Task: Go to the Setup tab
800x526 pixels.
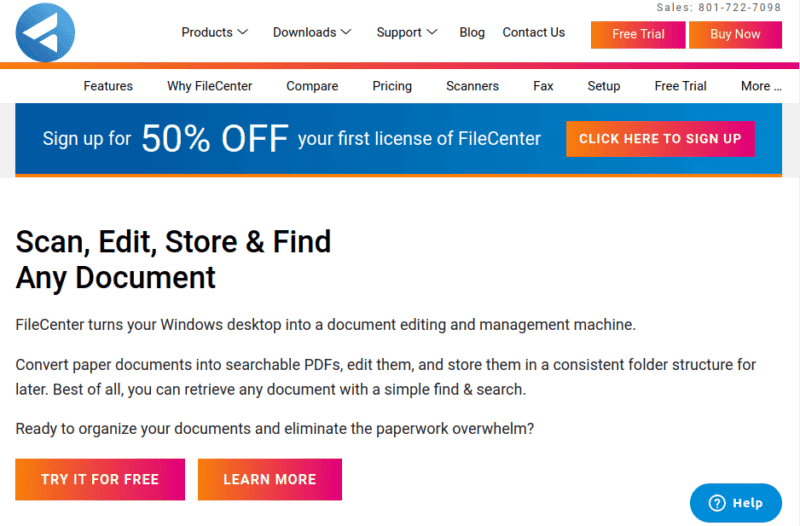Action: [x=604, y=86]
